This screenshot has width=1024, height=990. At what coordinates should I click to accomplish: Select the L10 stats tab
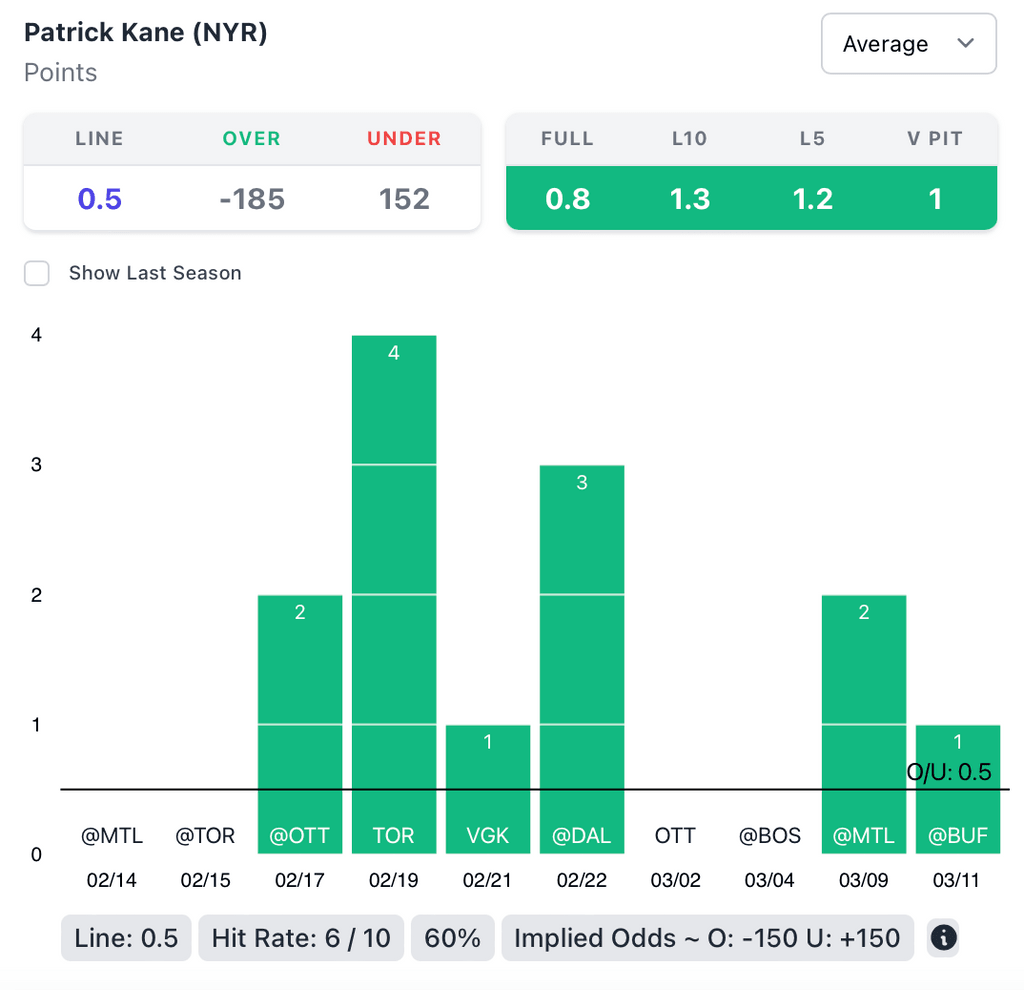click(x=689, y=139)
